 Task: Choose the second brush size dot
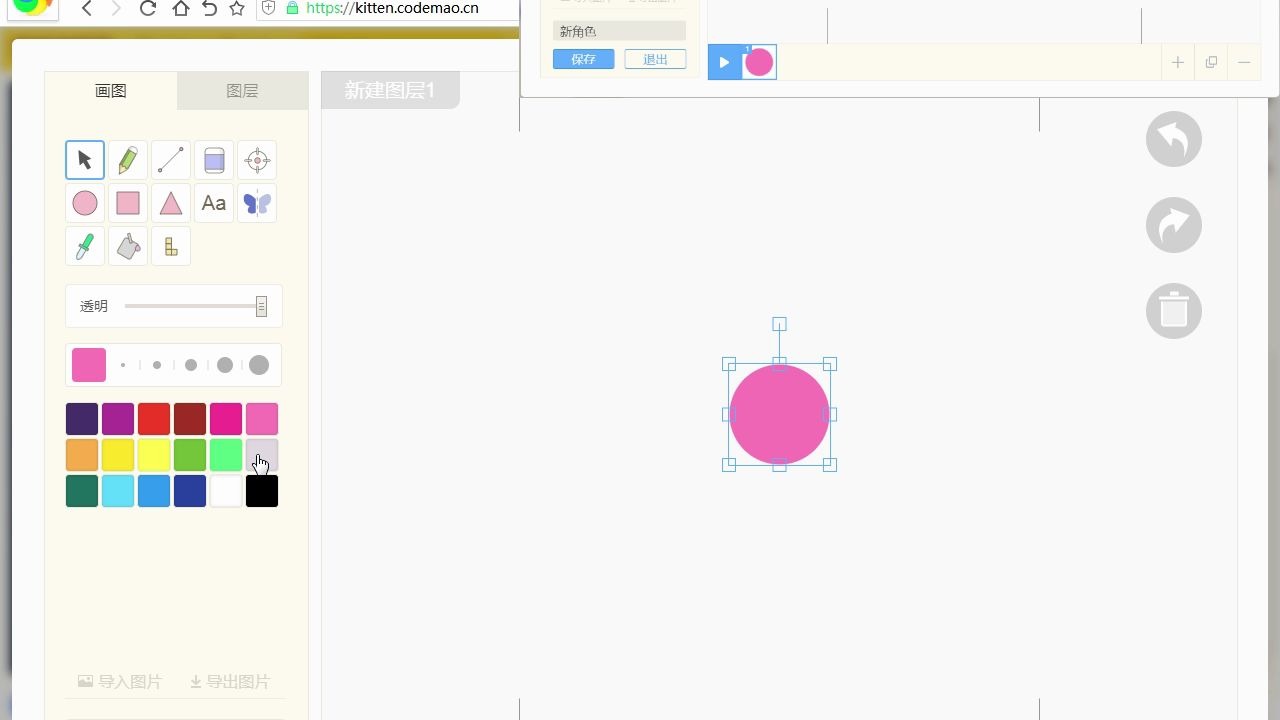157,365
